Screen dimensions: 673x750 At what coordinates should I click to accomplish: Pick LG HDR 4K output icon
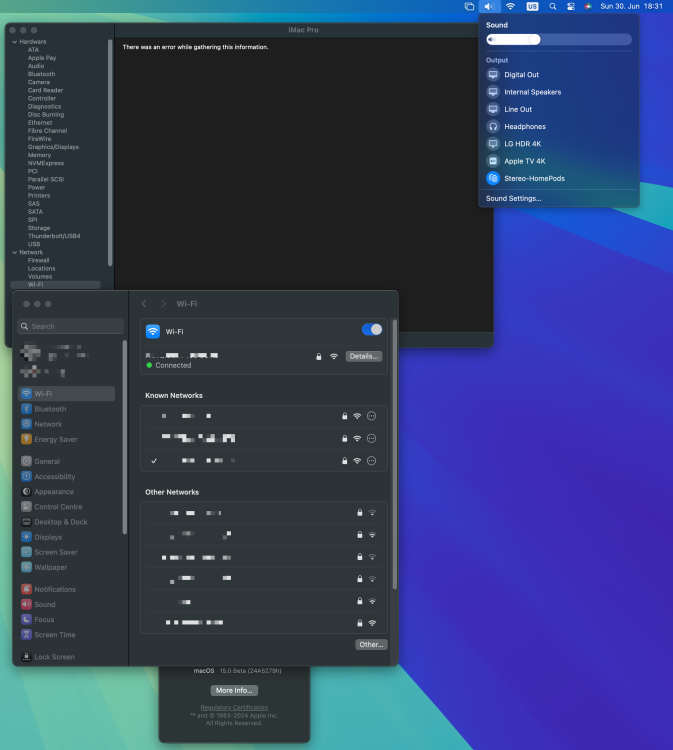pos(493,143)
